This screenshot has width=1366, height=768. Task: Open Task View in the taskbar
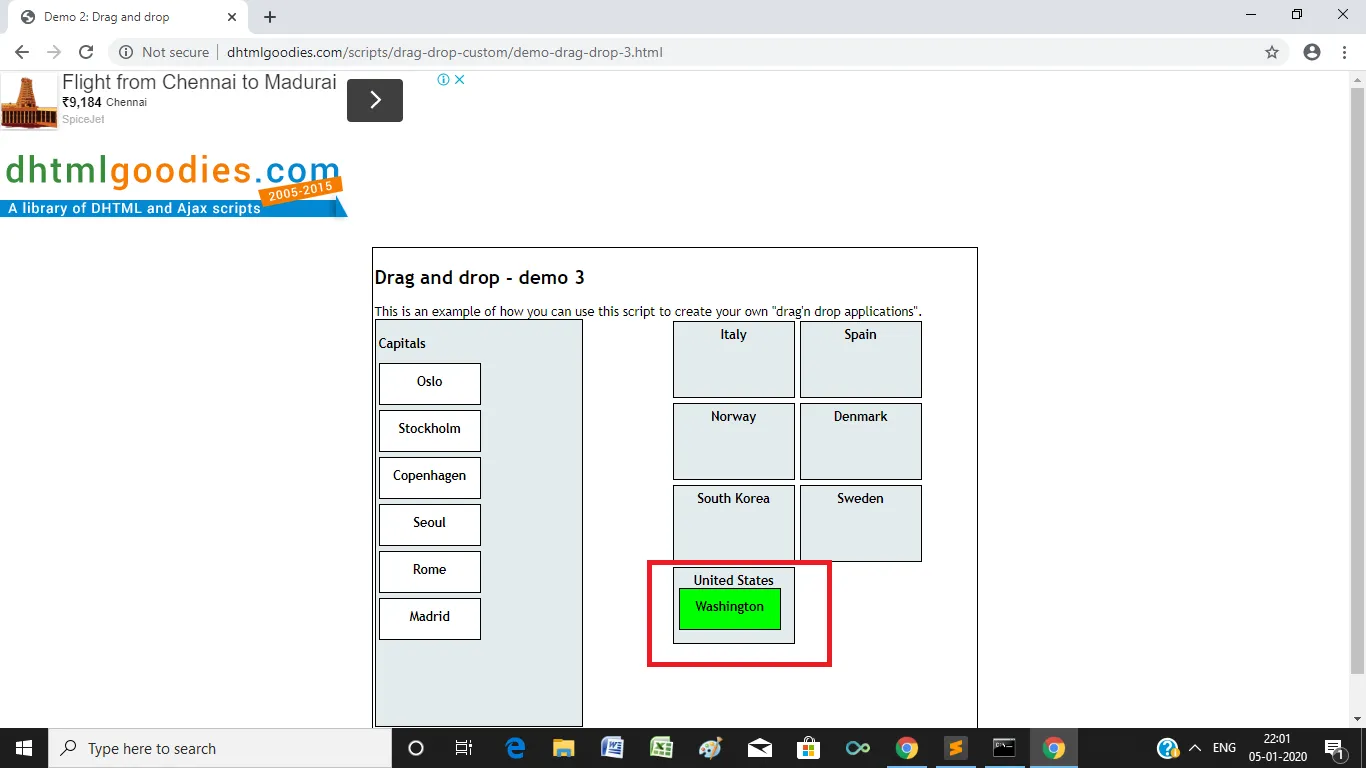(464, 748)
